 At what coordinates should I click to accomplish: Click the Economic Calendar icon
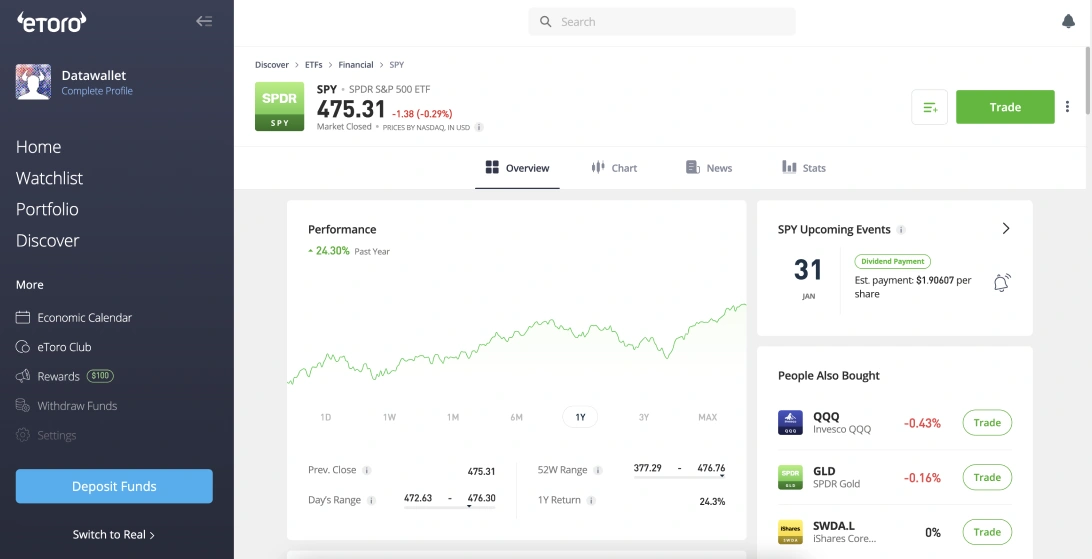(x=23, y=317)
